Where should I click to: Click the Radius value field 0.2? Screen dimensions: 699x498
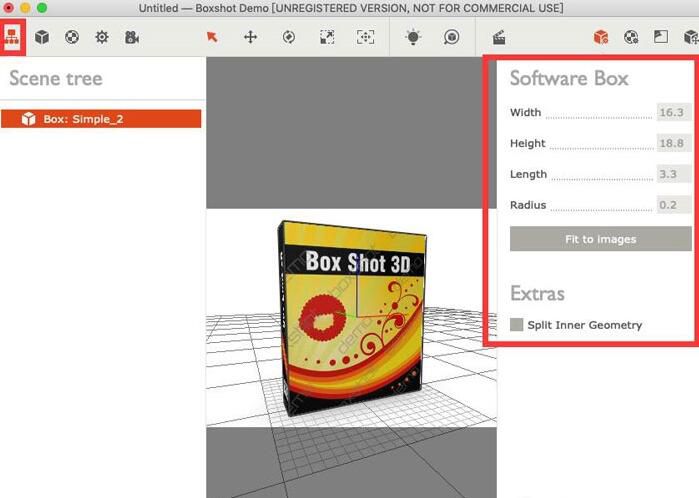pos(673,205)
